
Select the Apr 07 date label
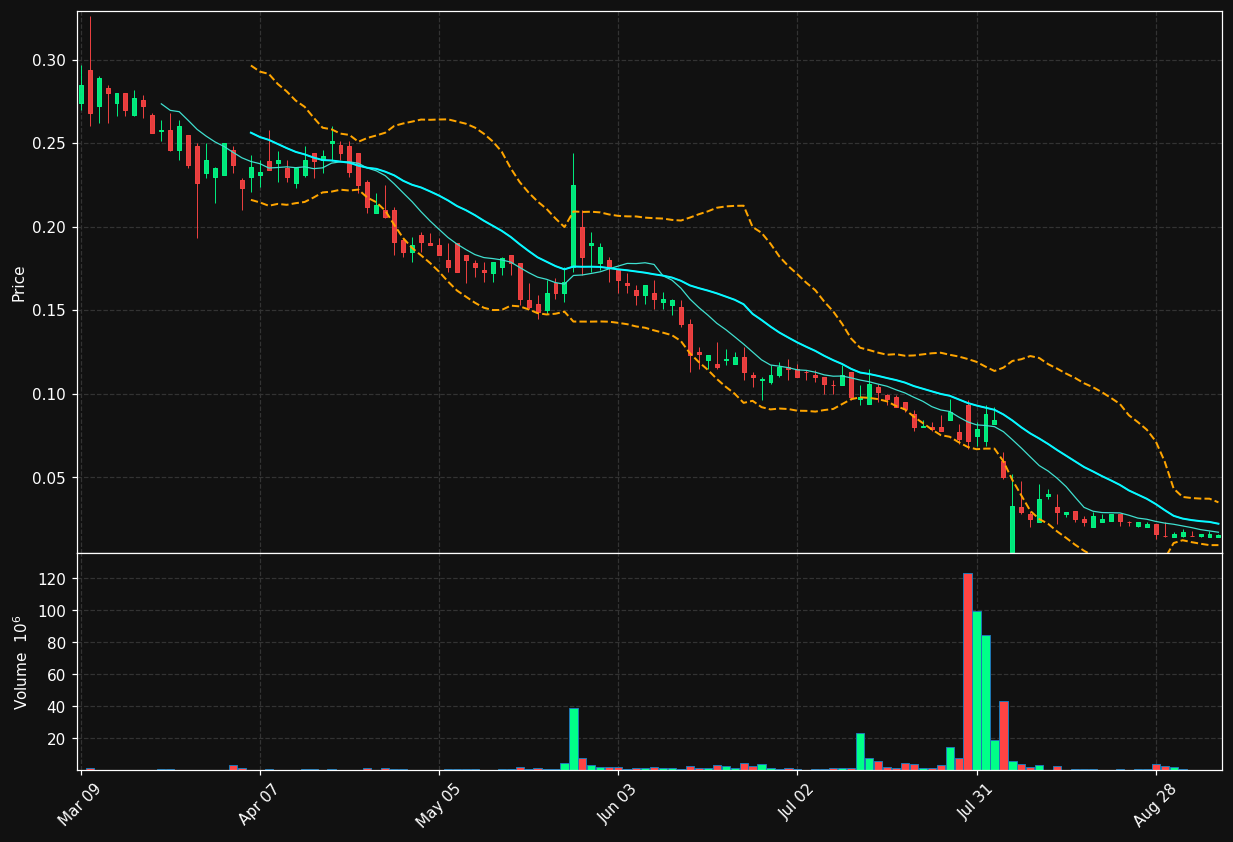click(259, 804)
